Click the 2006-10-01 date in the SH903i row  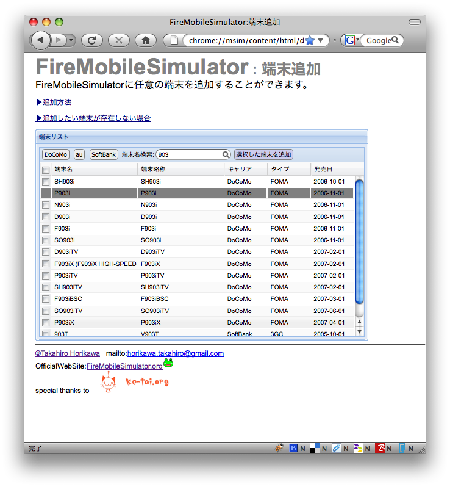pyautogui.click(x=329, y=182)
